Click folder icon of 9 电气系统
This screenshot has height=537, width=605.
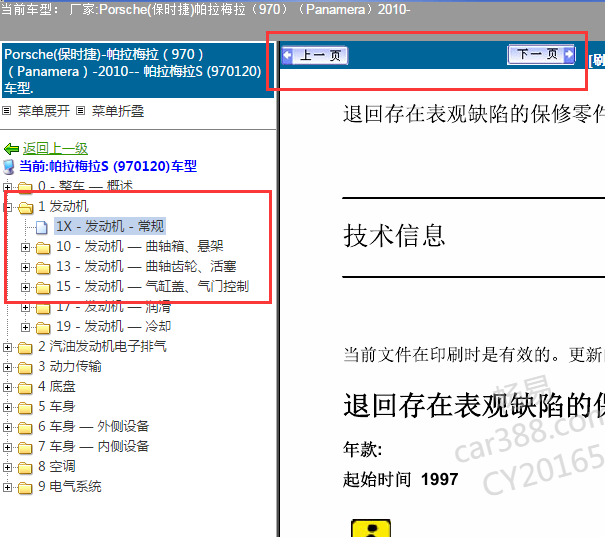[25, 488]
